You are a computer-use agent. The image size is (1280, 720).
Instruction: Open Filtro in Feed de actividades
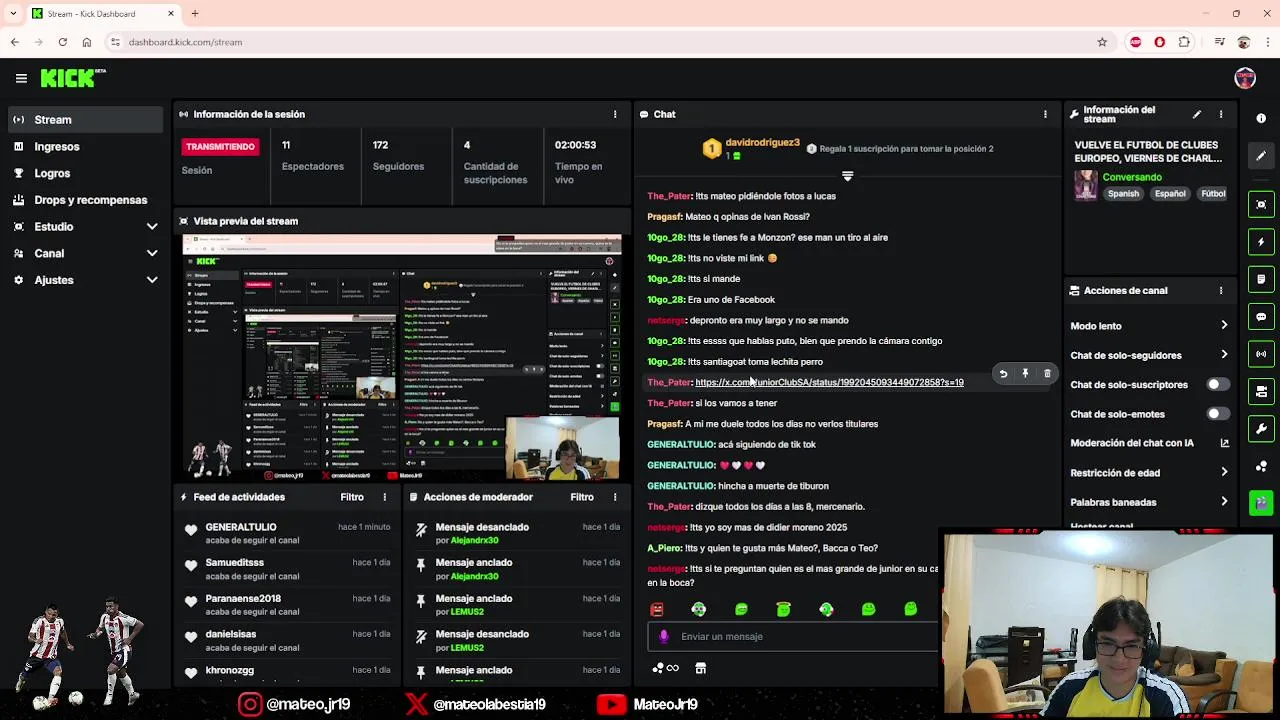point(352,497)
